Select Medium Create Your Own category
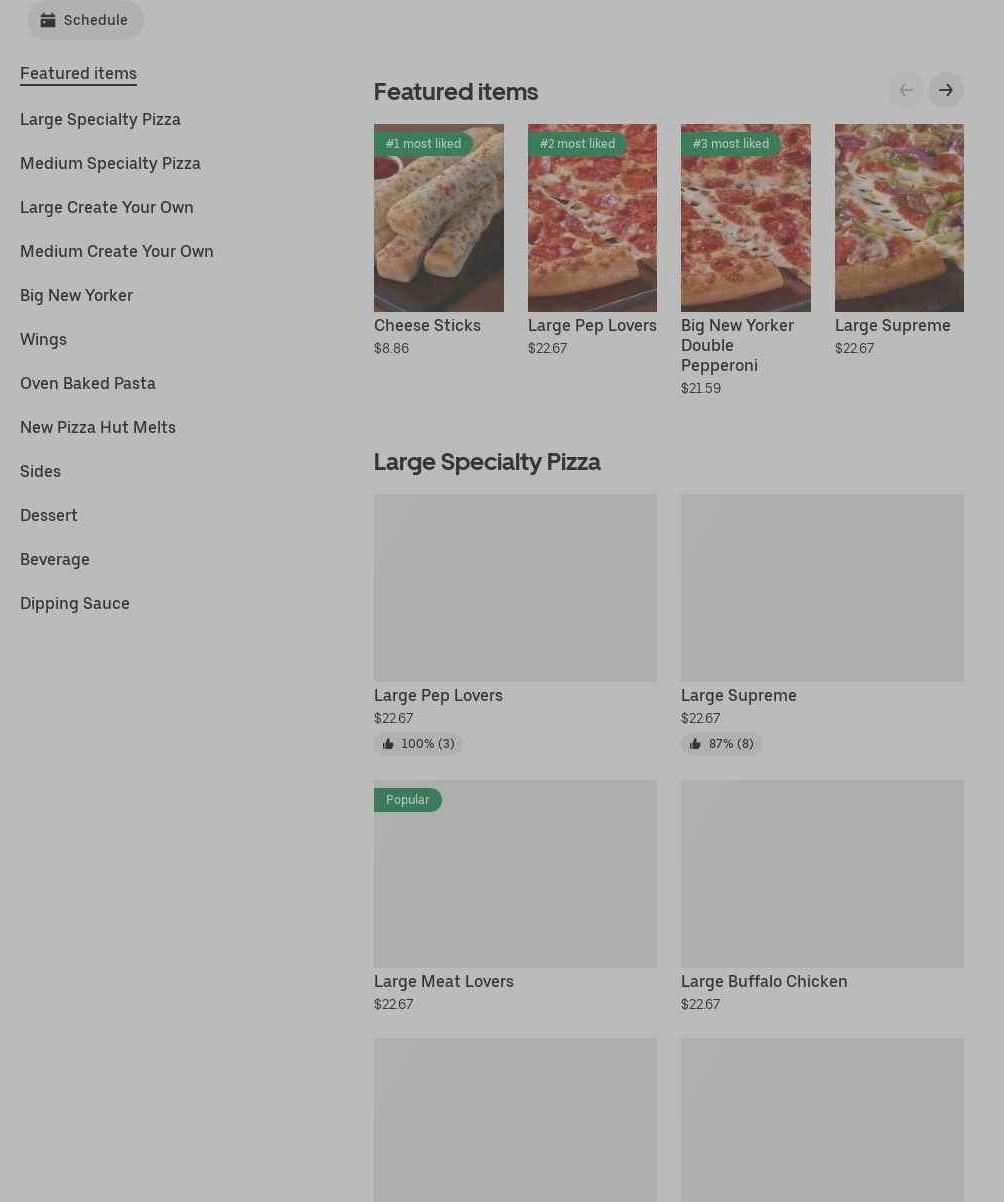The height and width of the screenshot is (1202, 1004). coord(117,251)
